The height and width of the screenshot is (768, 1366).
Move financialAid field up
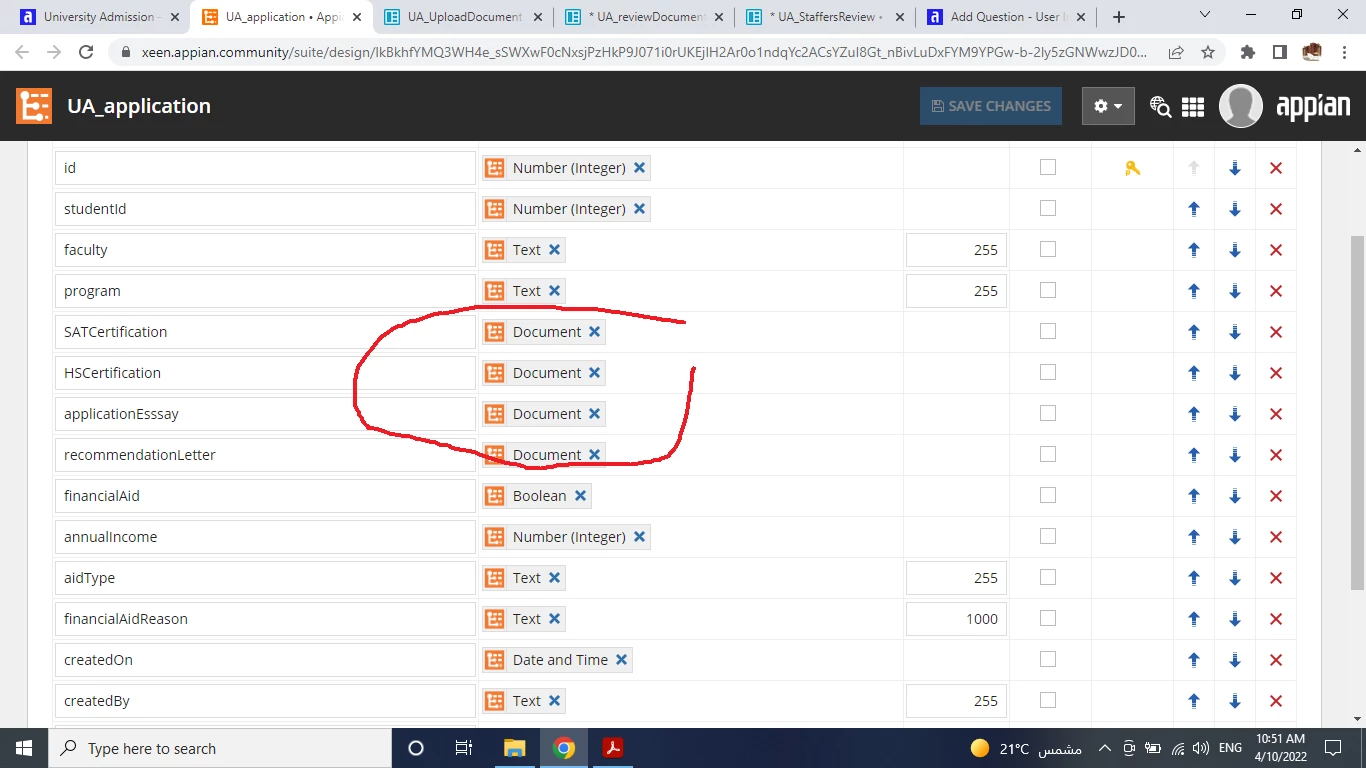1193,496
